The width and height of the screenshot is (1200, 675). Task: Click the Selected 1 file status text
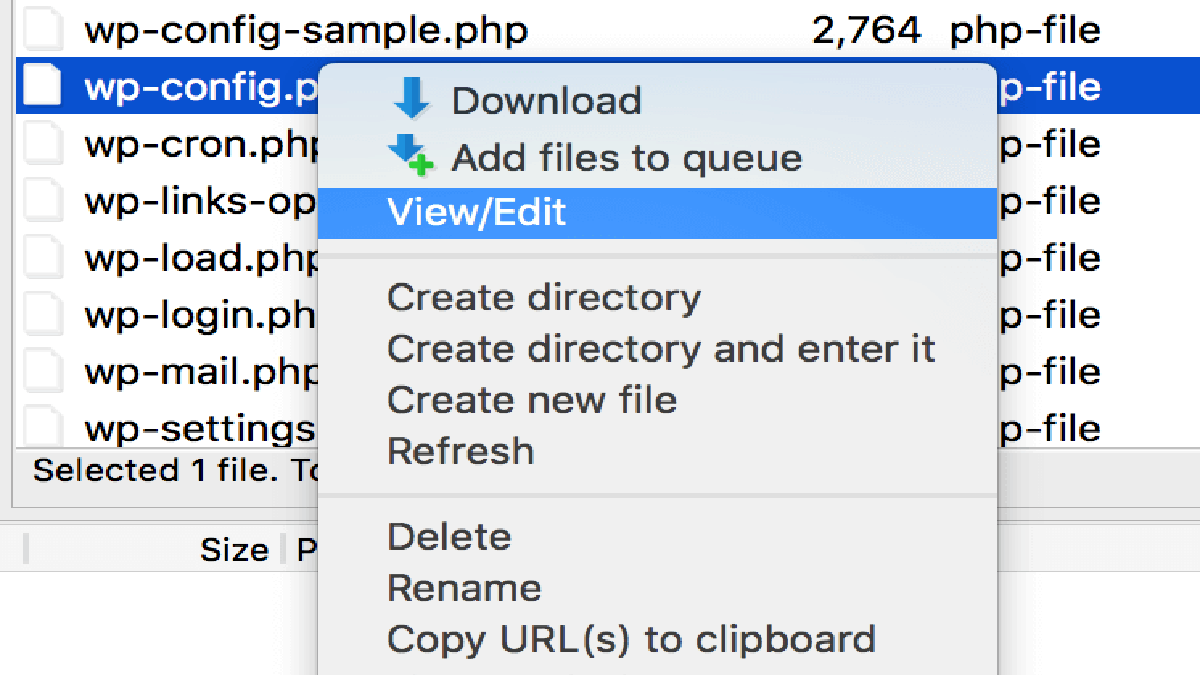176,470
